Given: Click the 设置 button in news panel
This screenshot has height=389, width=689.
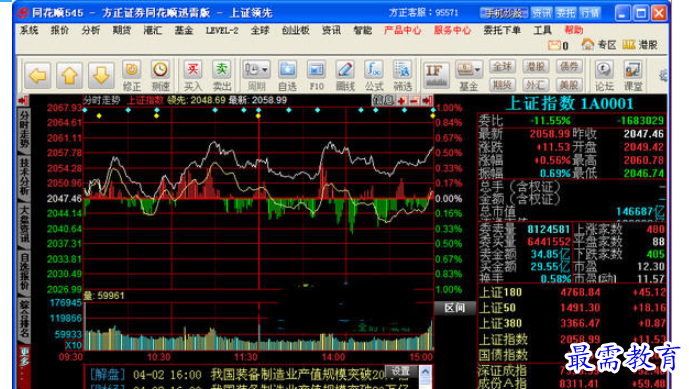Looking at the screenshot, I should point(401,371).
